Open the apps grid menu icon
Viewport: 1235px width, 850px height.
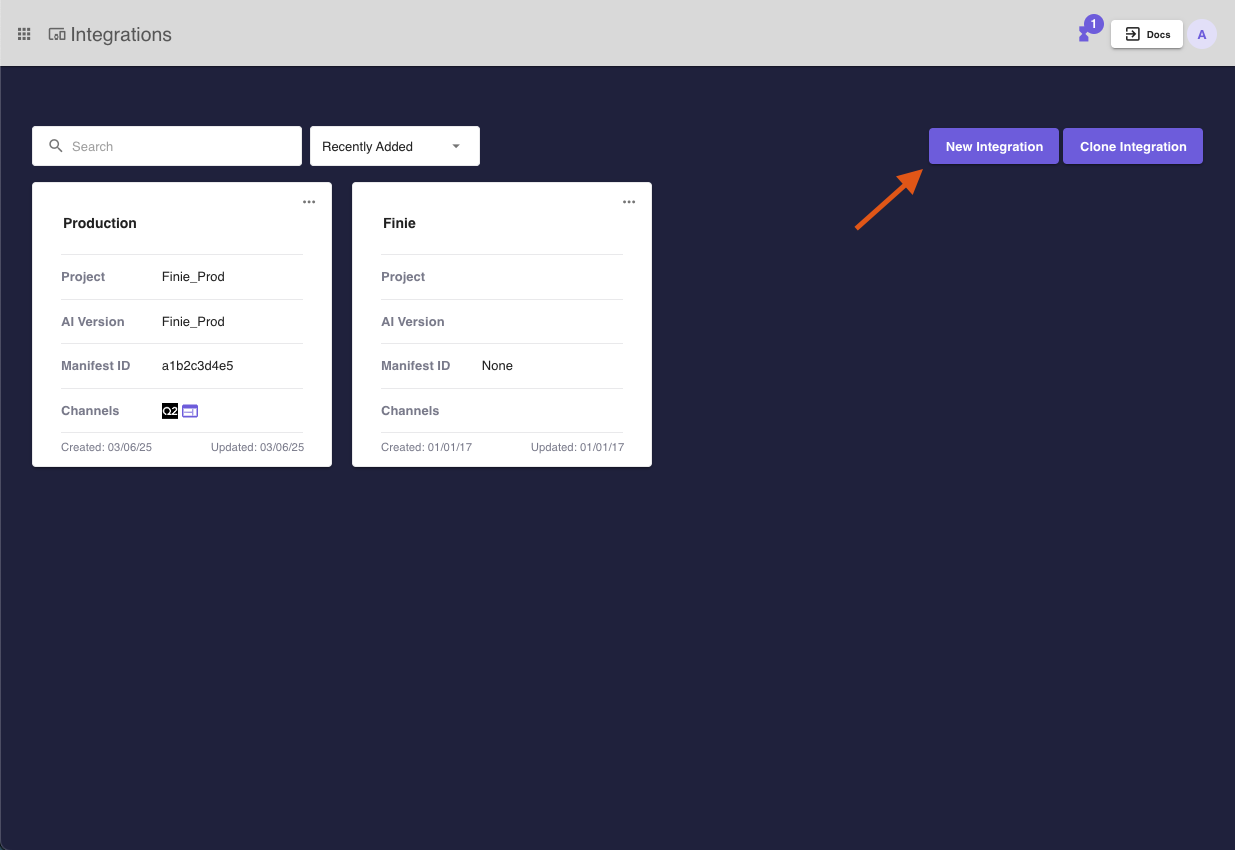[24, 34]
